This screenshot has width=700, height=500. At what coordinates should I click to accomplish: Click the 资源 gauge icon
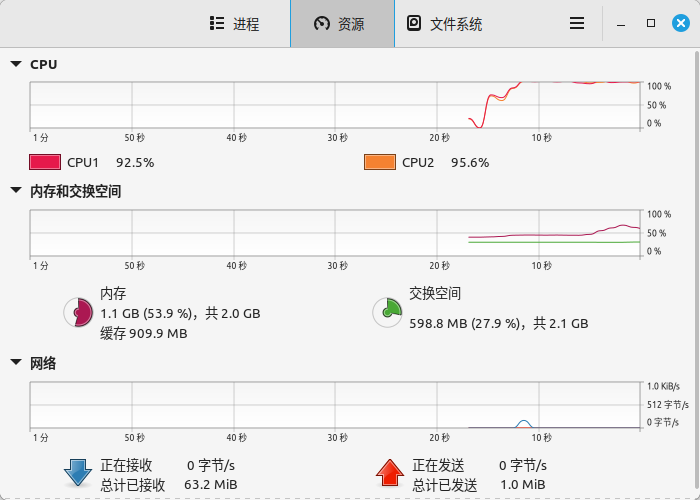pyautogui.click(x=321, y=23)
